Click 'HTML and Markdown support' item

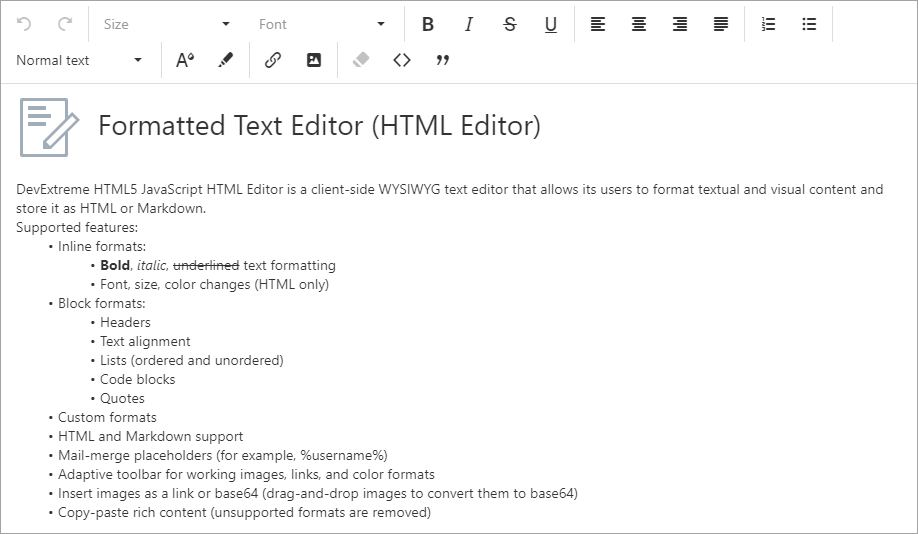(150, 437)
